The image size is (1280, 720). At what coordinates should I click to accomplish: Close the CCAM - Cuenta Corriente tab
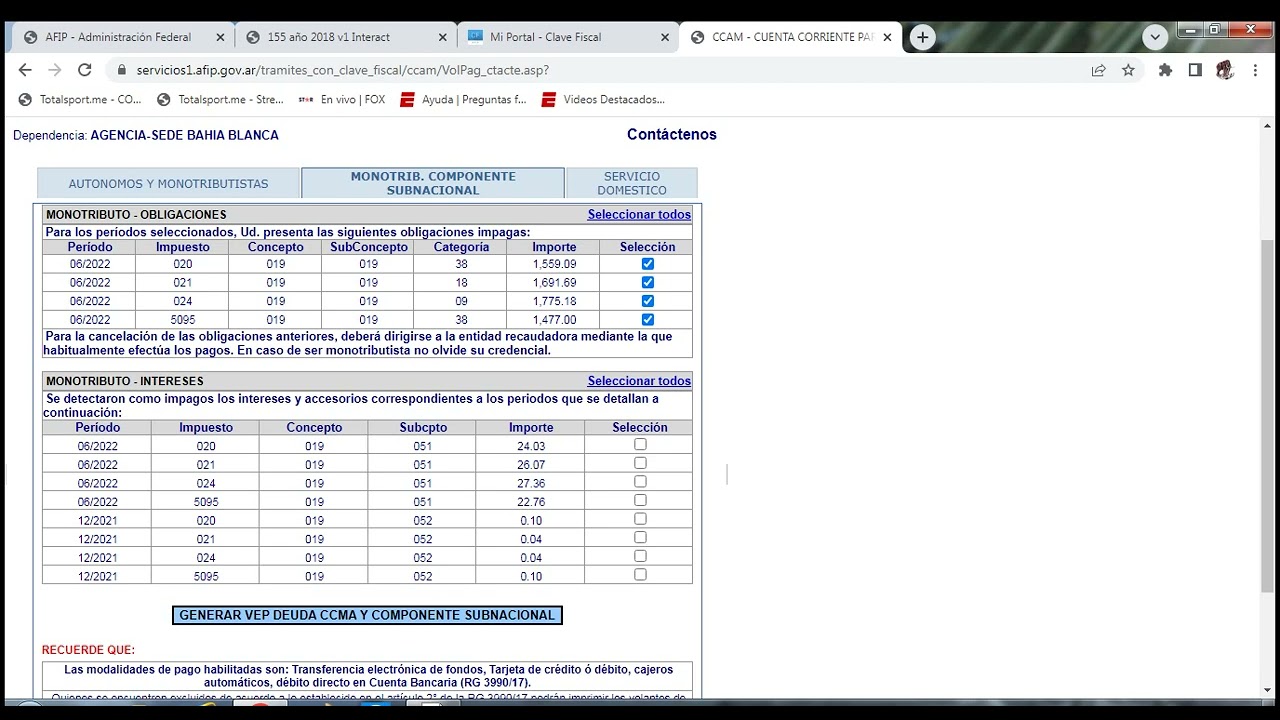[887, 37]
